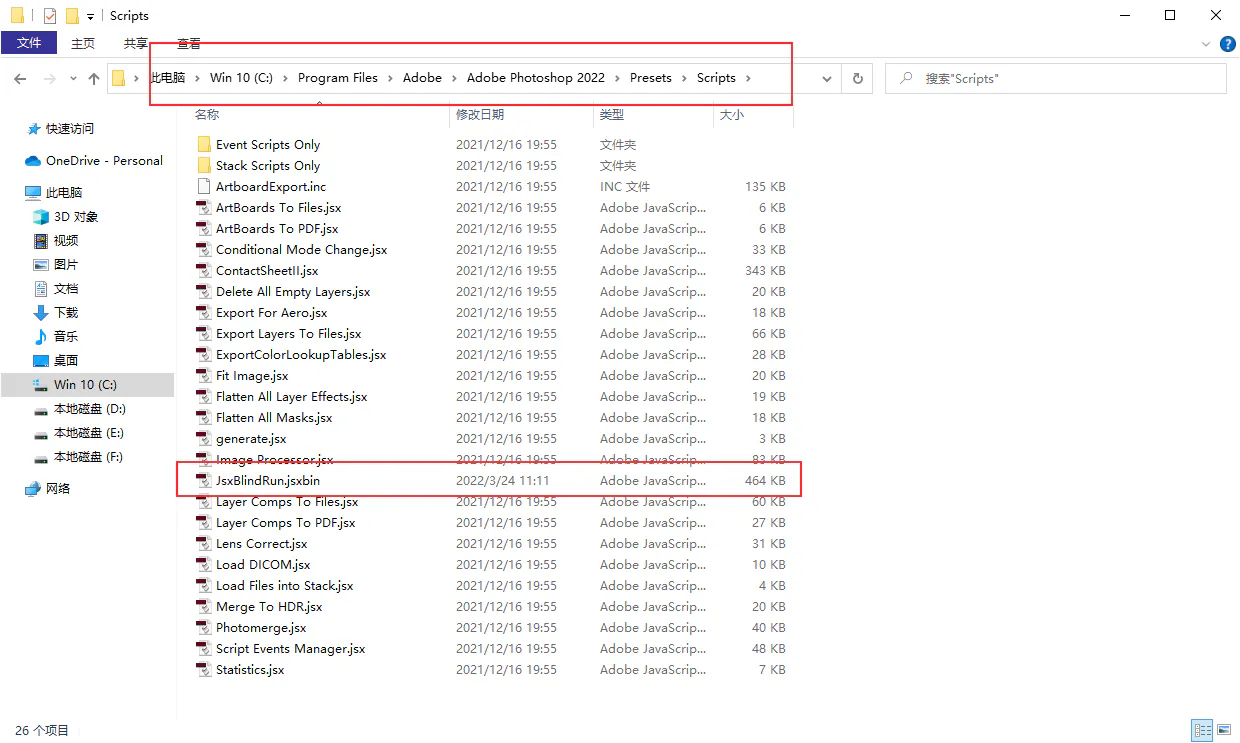
Task: Select the OneDrive - Personal cloud icon
Action: [33, 161]
